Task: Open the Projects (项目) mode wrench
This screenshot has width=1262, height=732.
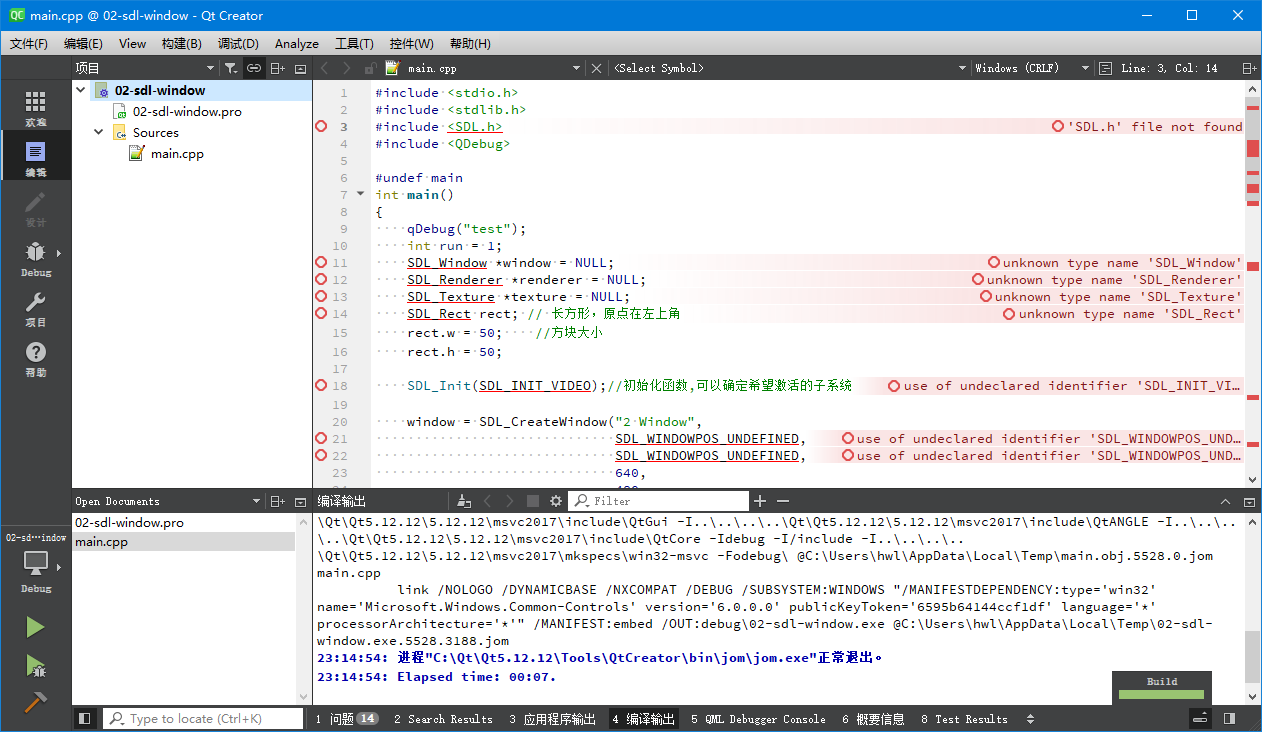Action: [x=35, y=308]
